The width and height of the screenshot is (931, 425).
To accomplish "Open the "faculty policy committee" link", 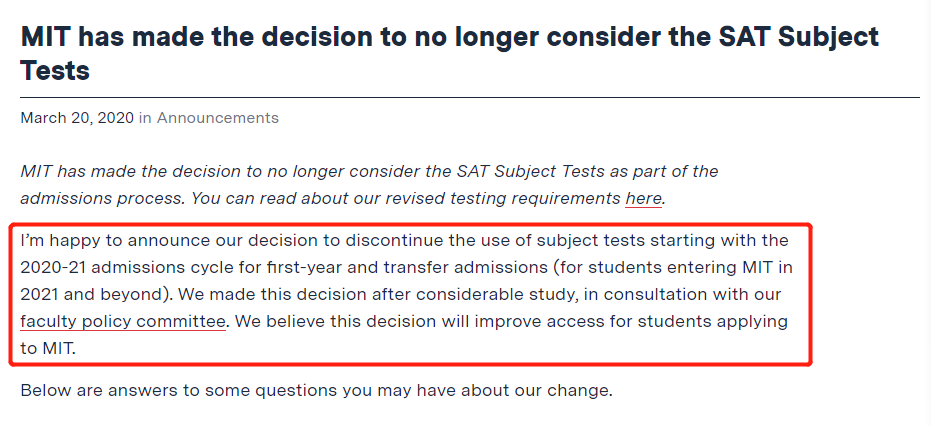I will click(x=123, y=322).
